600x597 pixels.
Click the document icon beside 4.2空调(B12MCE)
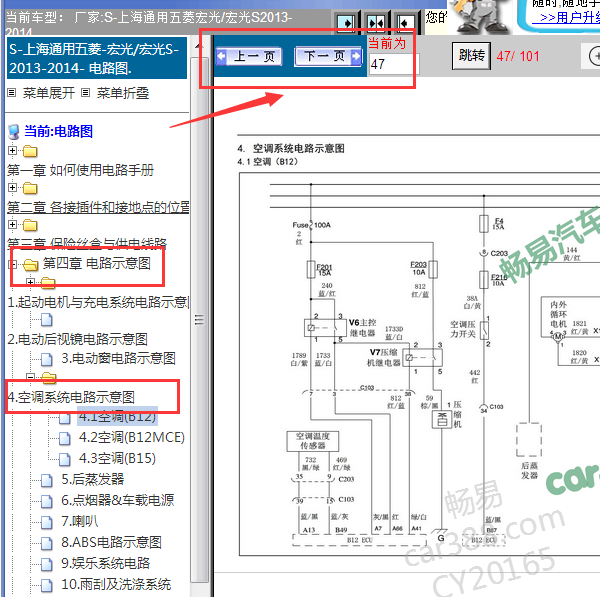(x=64, y=438)
